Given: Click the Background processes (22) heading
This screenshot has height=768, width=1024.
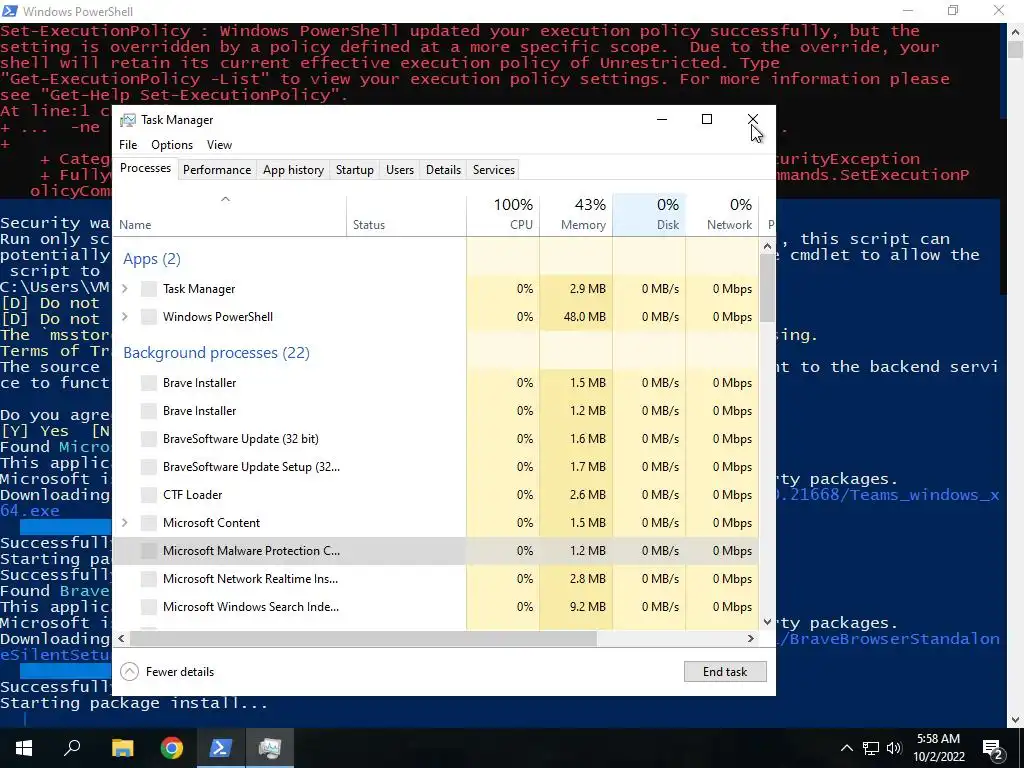Looking at the screenshot, I should coord(216,353).
